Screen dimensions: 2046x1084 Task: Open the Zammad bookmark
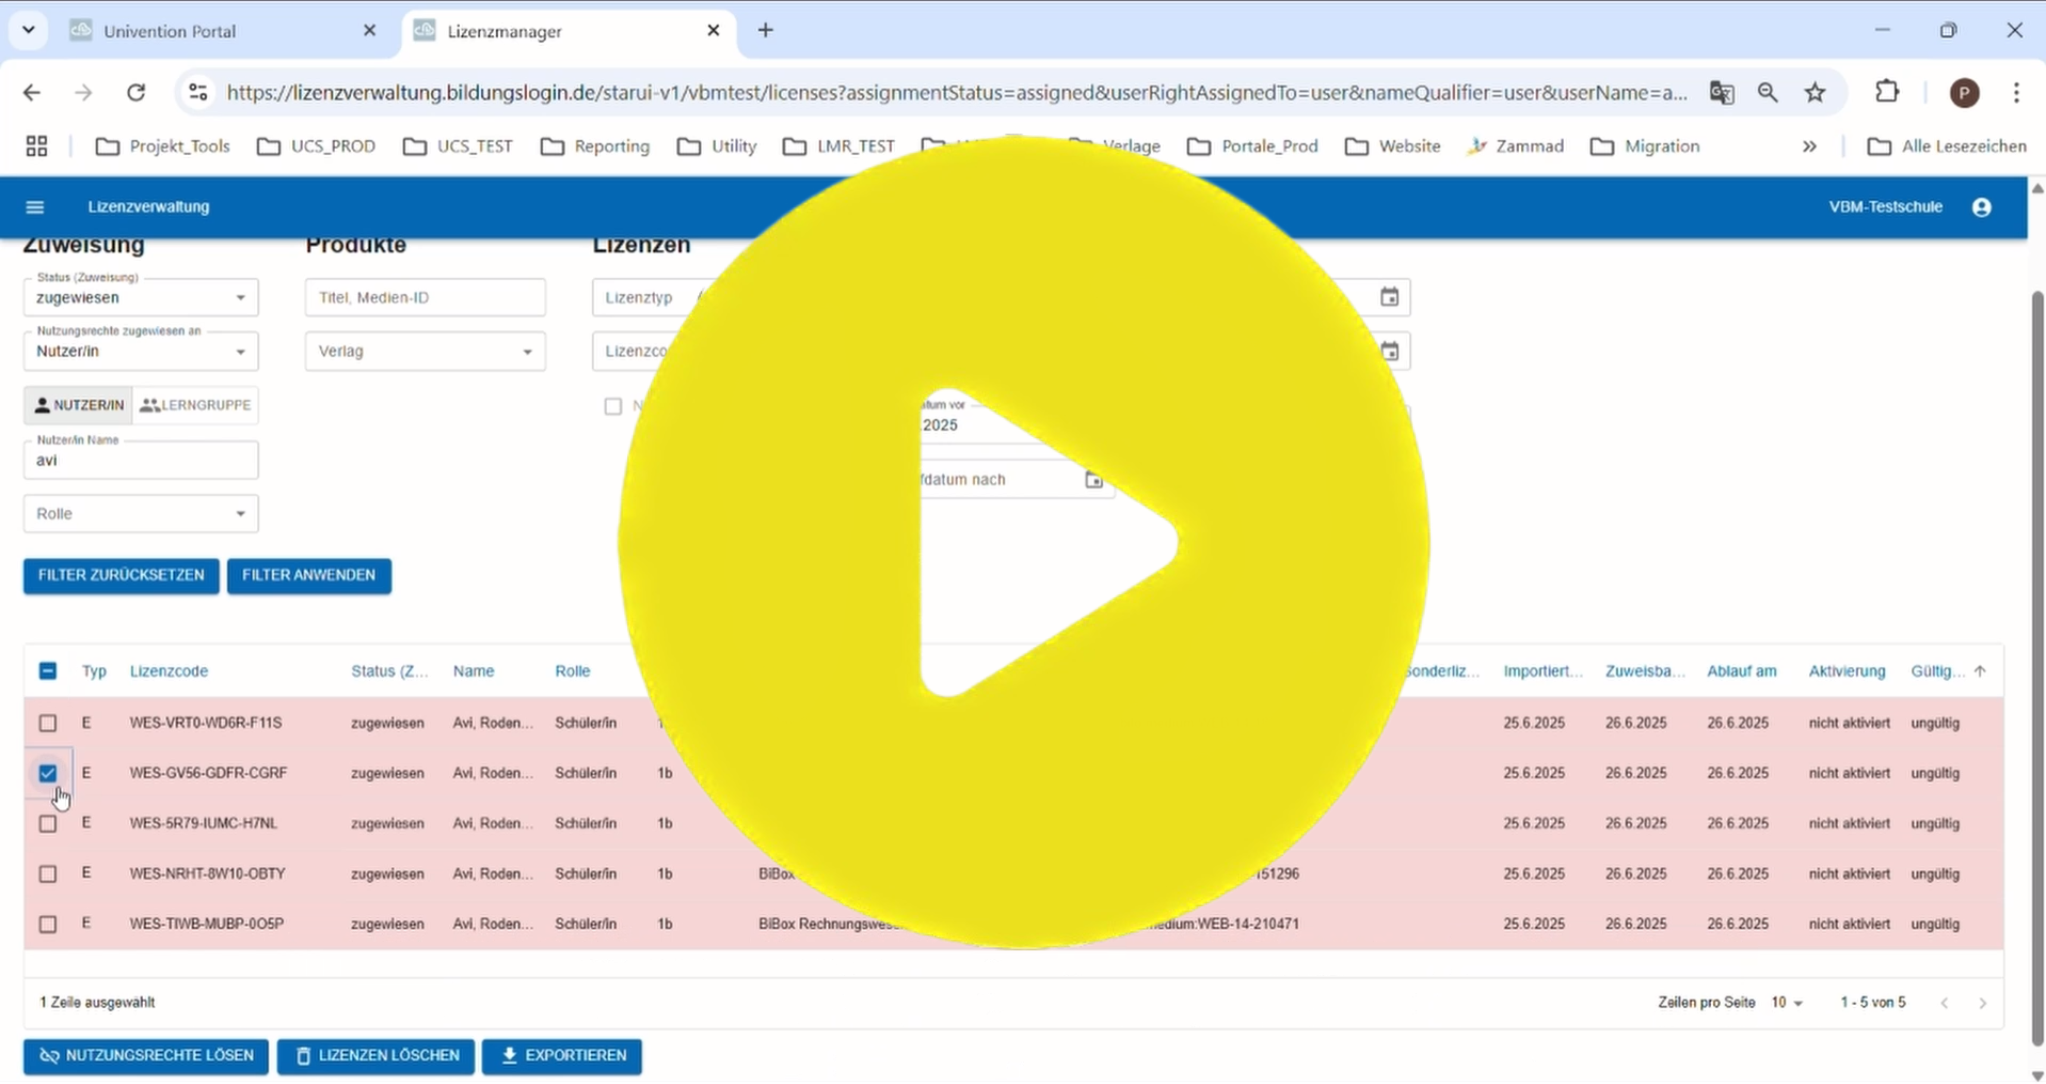(1515, 146)
